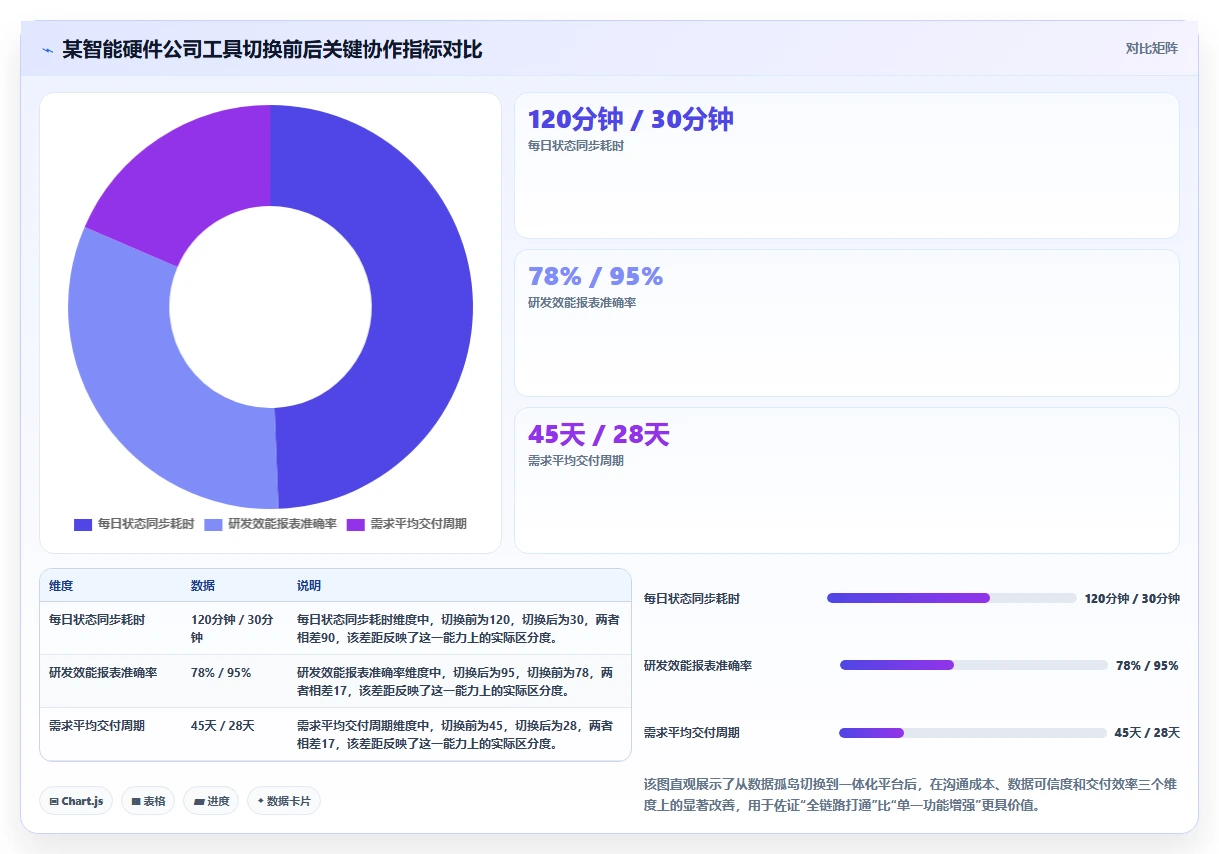Click the 对比矩阵 label in the header
Screen dimensions: 1219x854
pos(1151,48)
